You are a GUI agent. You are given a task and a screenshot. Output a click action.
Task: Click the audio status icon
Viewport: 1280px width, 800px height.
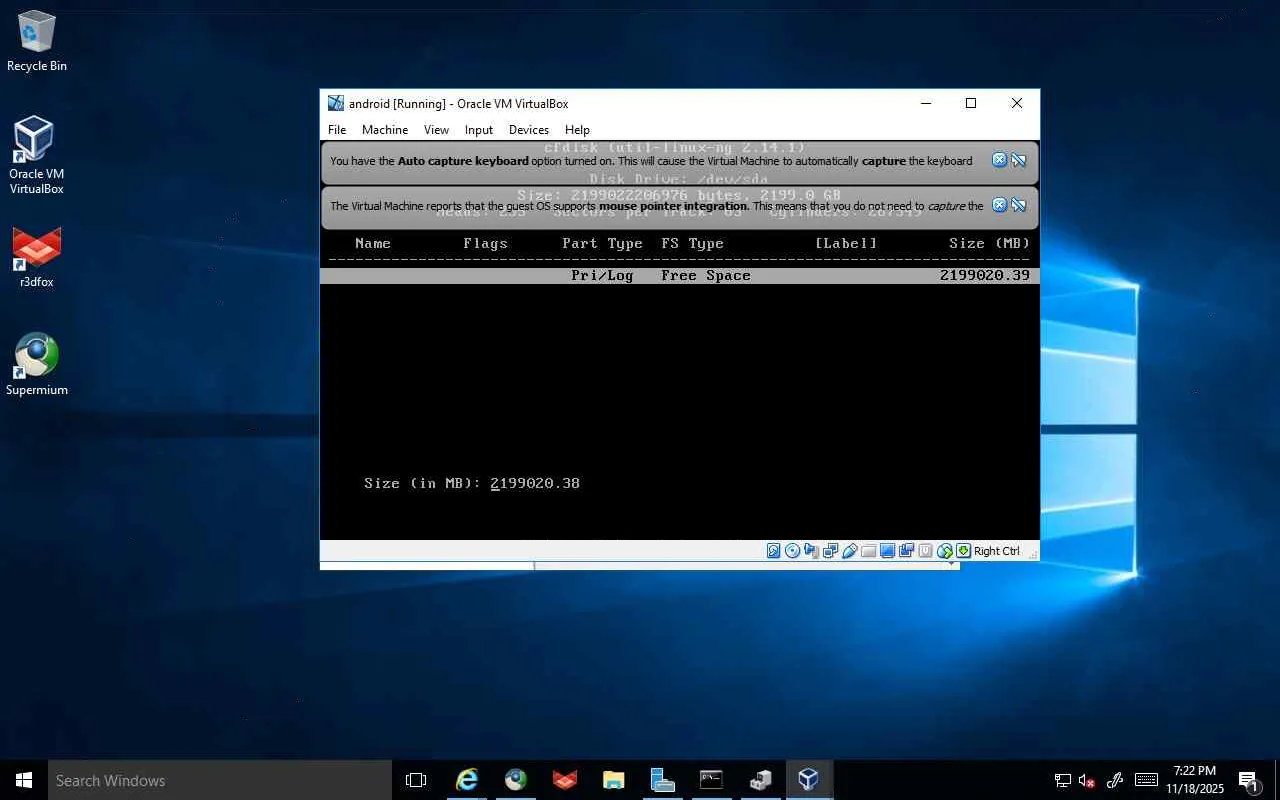click(x=812, y=551)
